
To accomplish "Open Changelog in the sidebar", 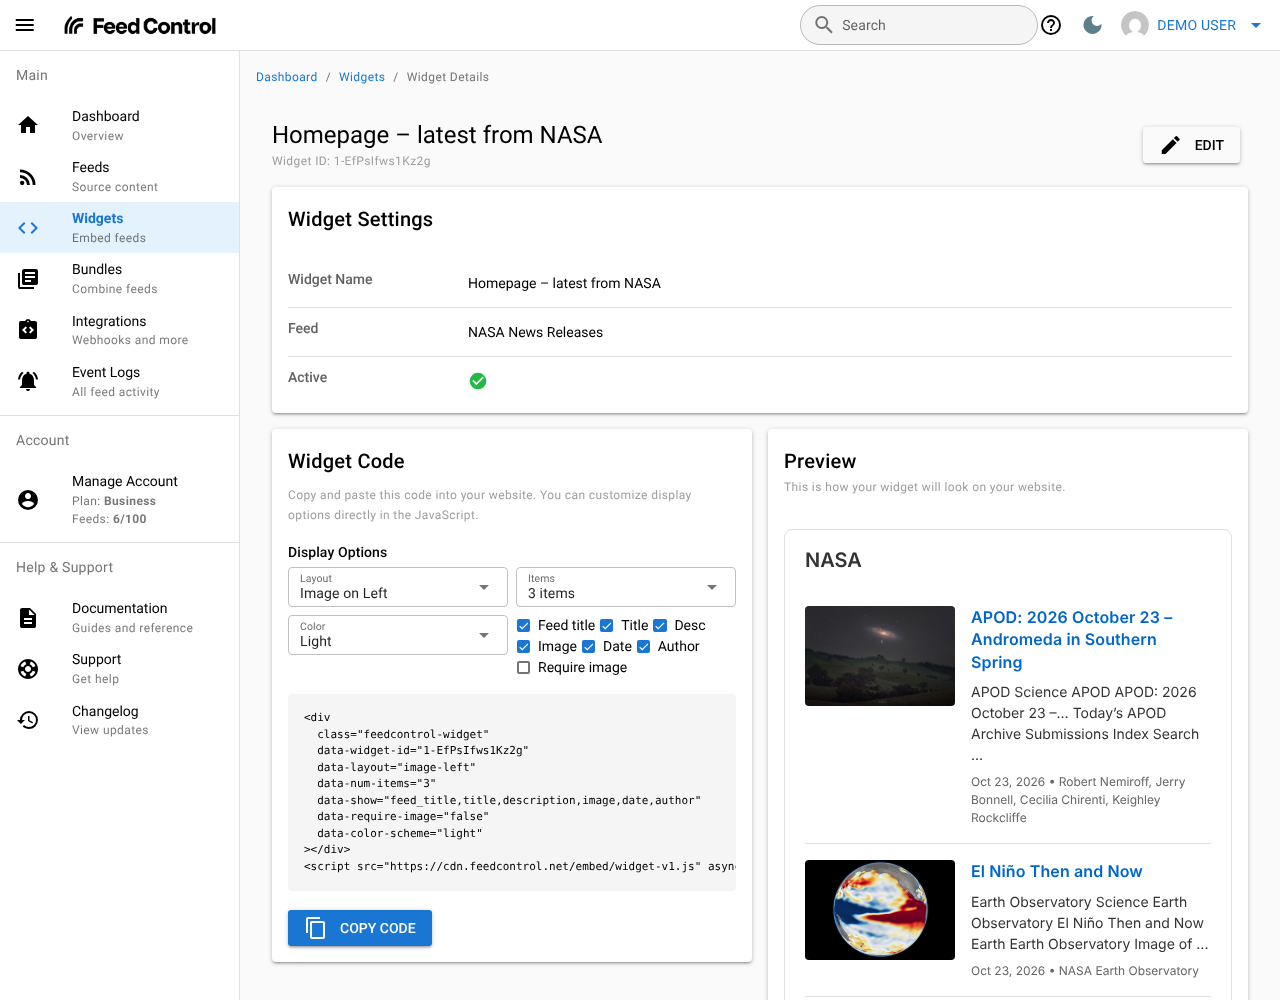I will (x=120, y=720).
